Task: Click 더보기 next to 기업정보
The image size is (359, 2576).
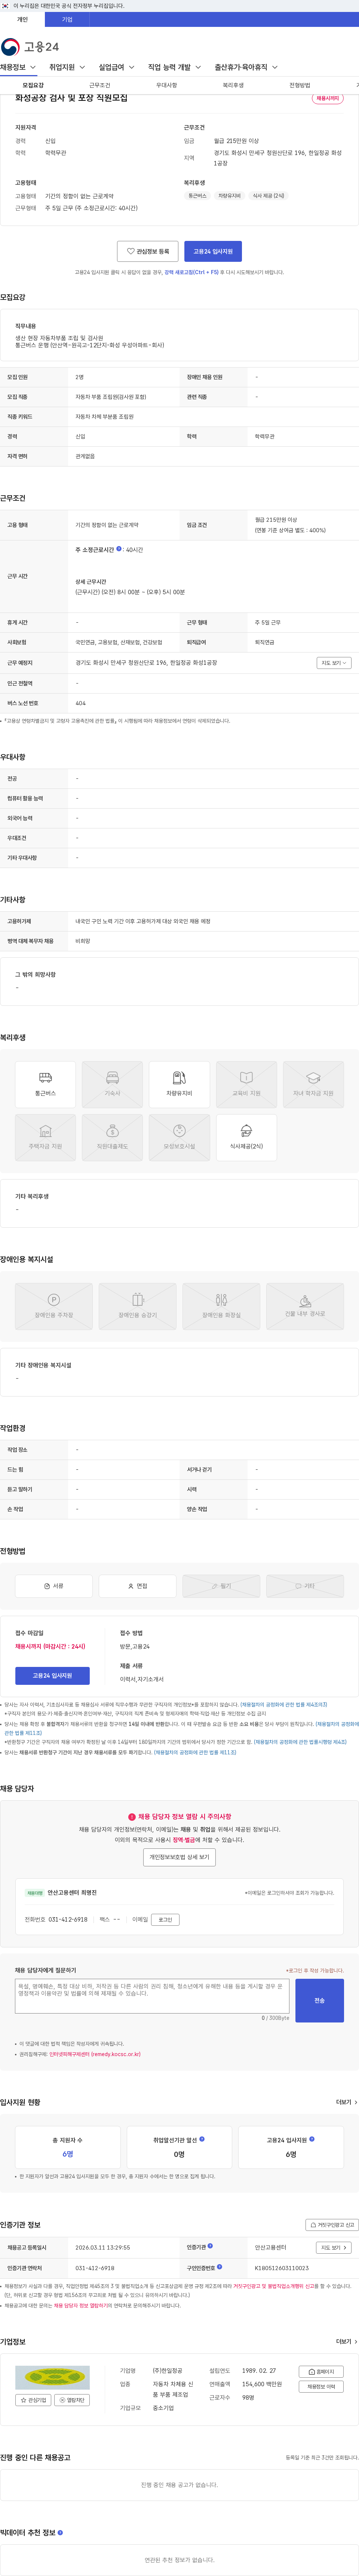Action: (346, 2341)
